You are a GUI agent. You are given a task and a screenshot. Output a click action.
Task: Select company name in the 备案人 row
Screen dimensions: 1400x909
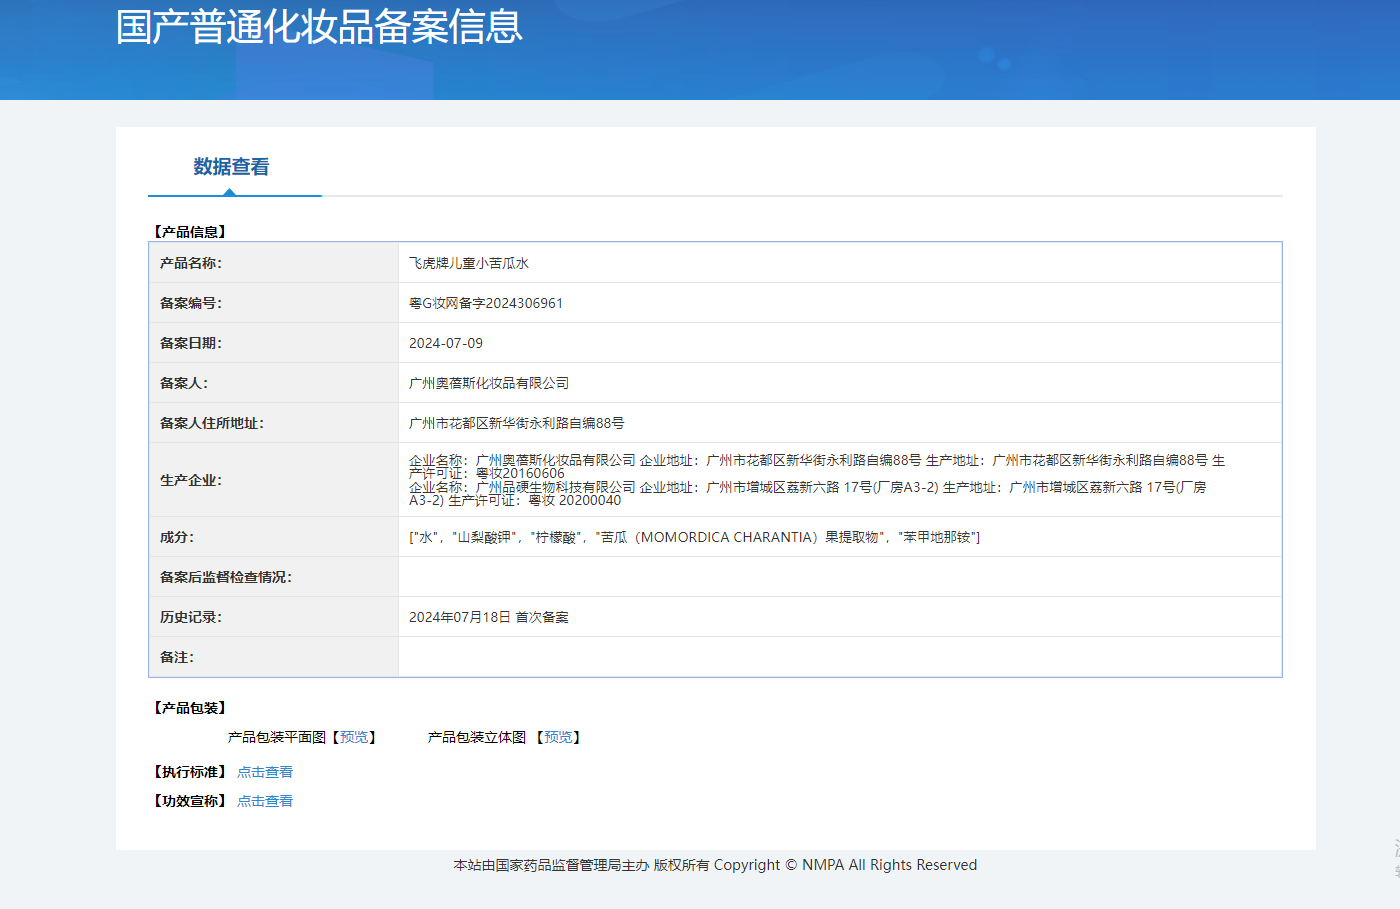(489, 383)
